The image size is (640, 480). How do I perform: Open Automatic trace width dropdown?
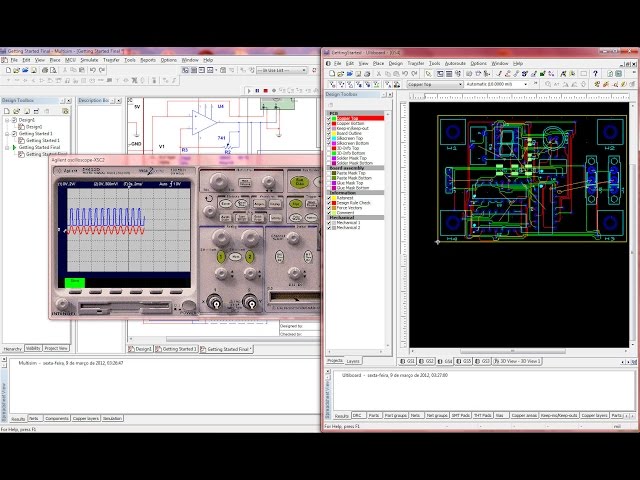click(525, 84)
